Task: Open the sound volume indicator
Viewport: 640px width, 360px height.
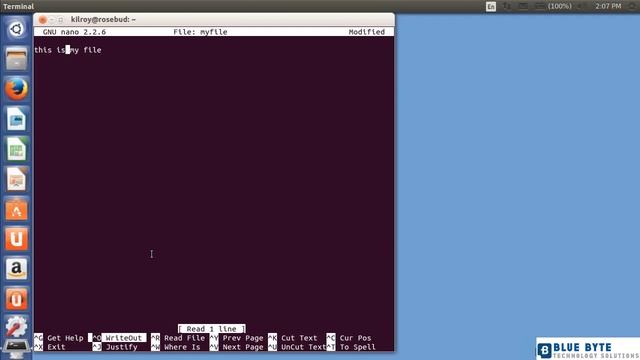Action: click(x=582, y=6)
